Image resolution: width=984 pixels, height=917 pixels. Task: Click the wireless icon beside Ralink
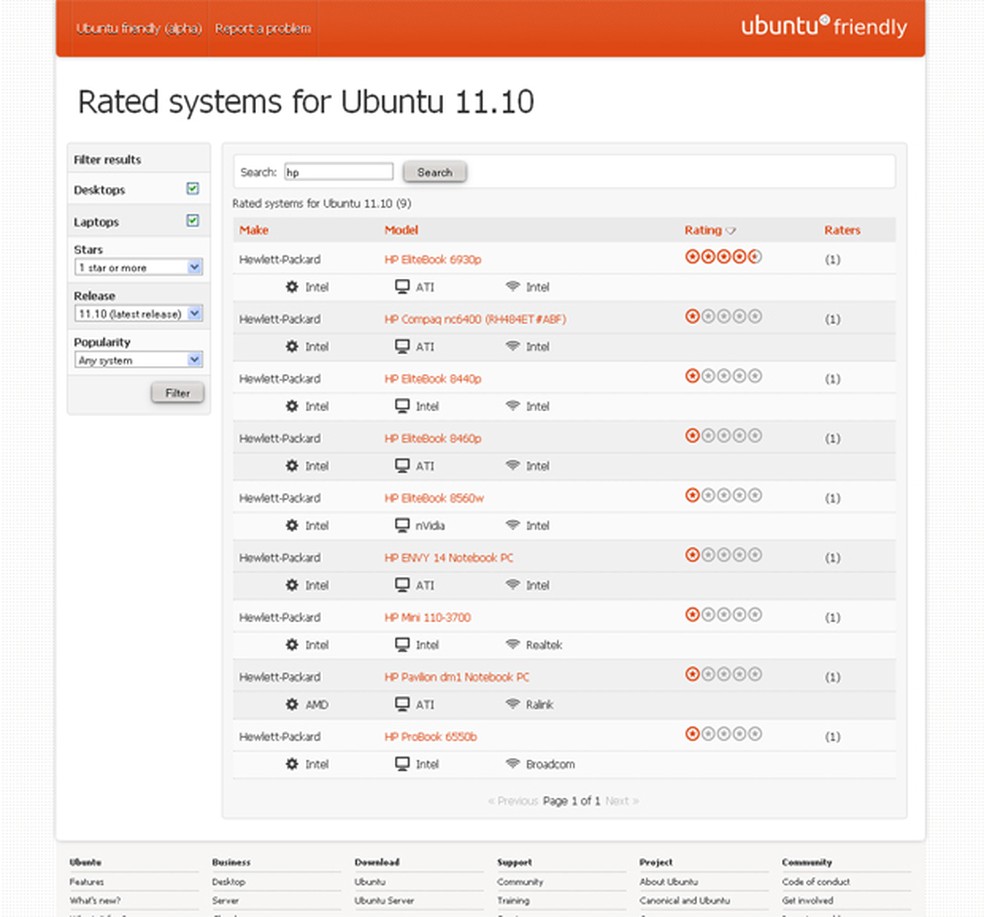click(513, 704)
